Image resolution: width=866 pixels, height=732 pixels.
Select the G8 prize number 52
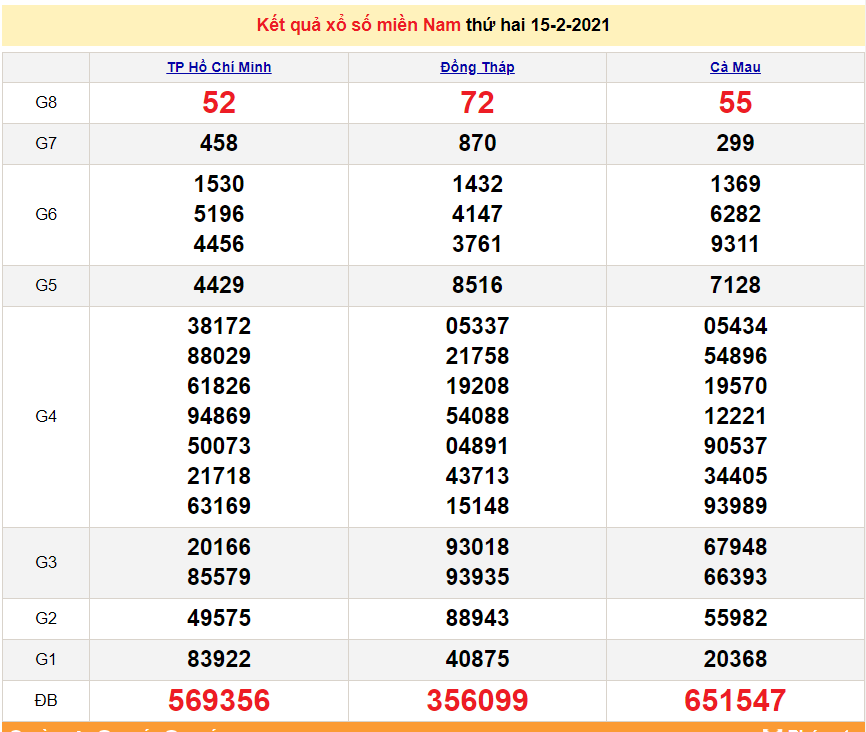223,102
